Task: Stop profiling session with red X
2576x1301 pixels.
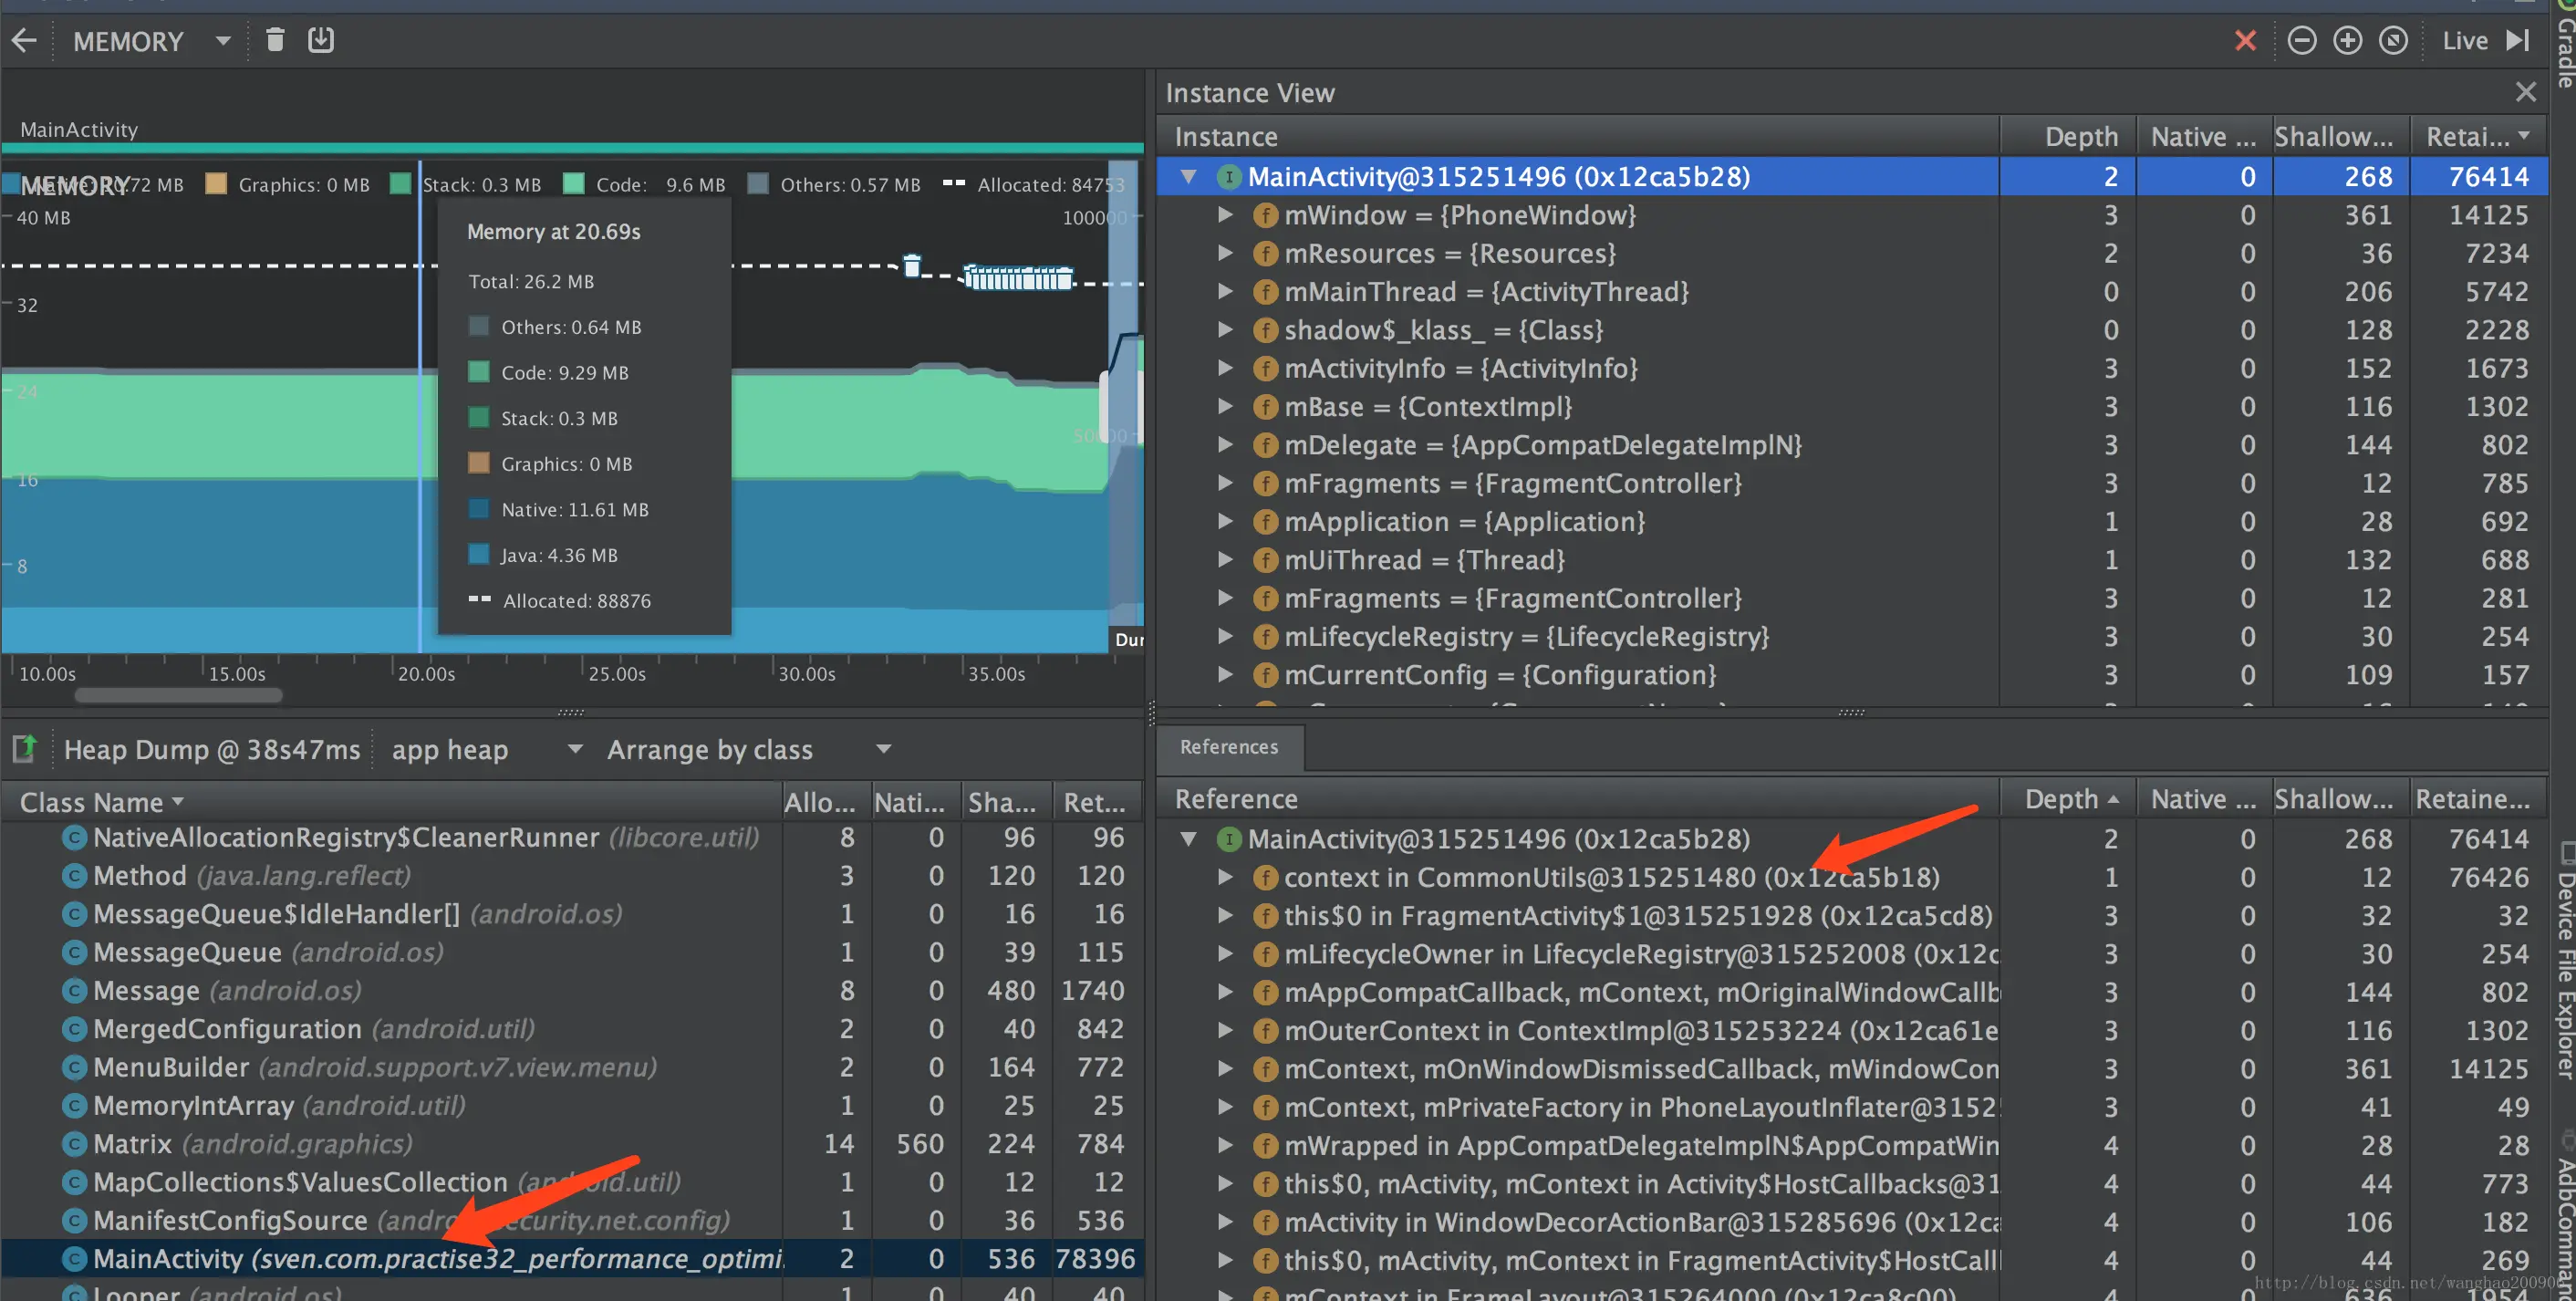Action: (2245, 41)
